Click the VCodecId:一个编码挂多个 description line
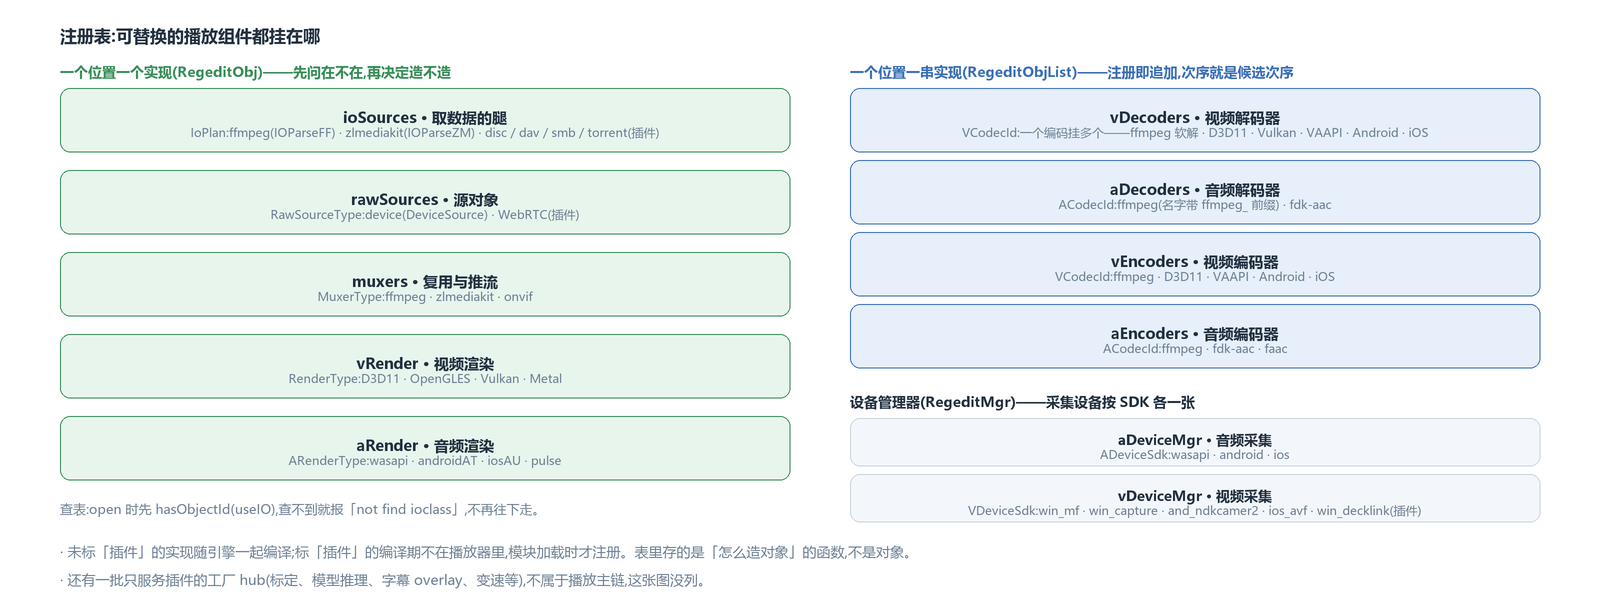Image resolution: width=1600 pixels, height=600 pixels. pos(1195,133)
